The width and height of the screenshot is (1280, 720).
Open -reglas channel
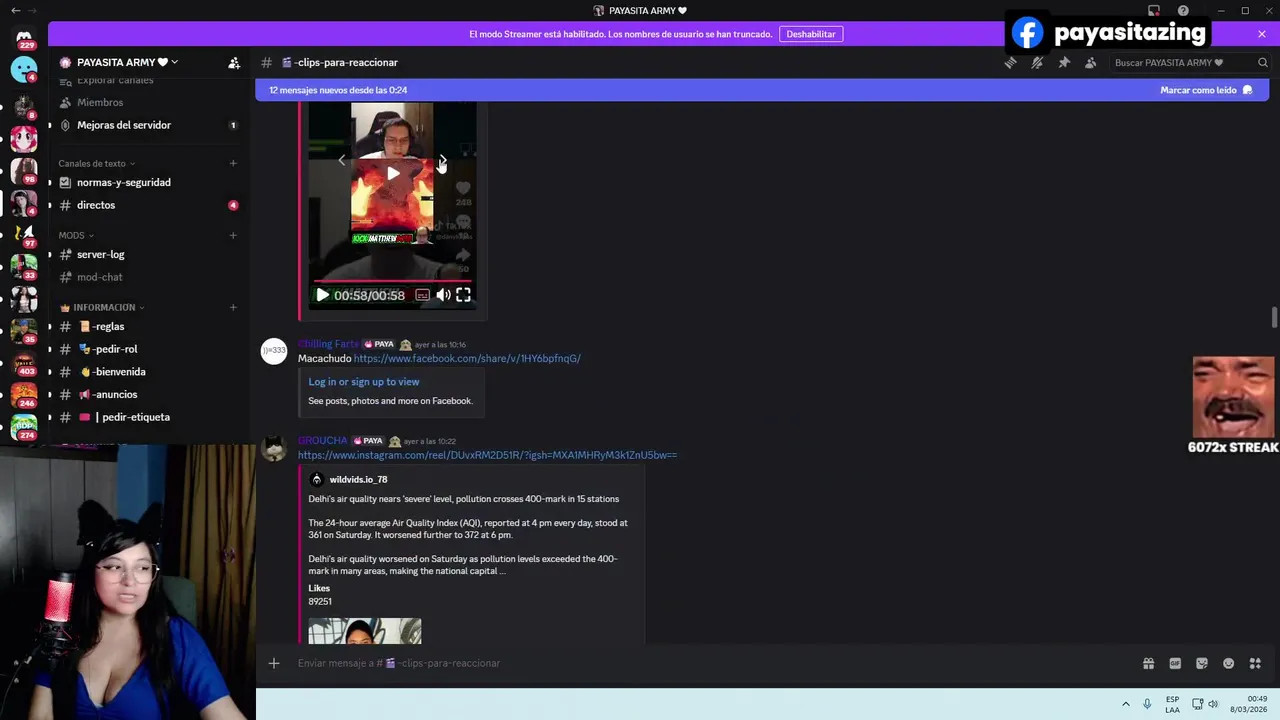point(102,326)
